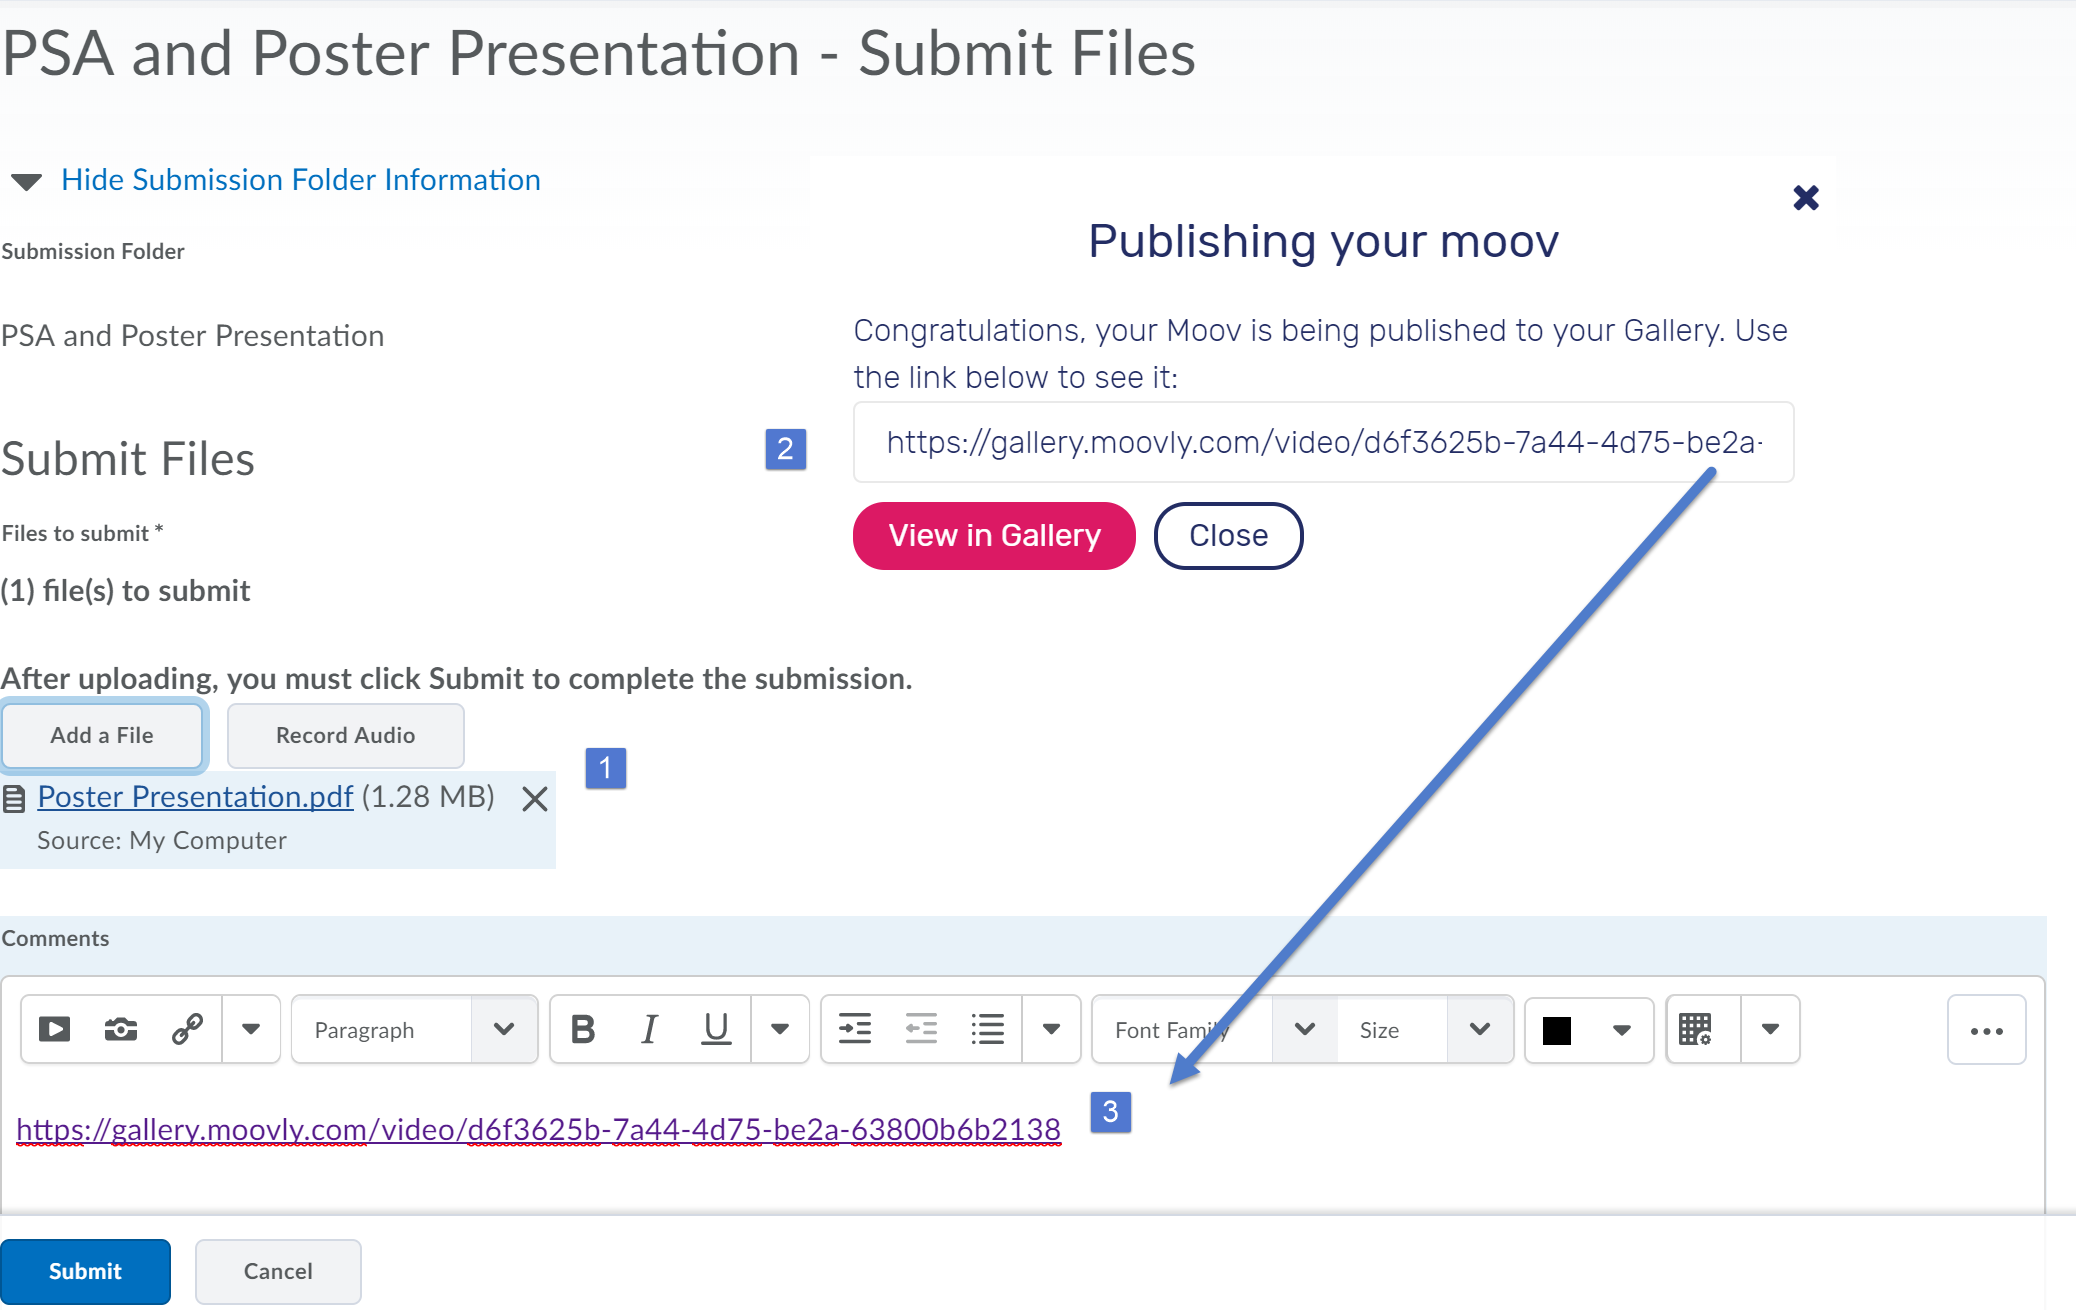Click the Insert Quicklink chain icon
Screen dimensions: 2076x1310
pos(187,1029)
